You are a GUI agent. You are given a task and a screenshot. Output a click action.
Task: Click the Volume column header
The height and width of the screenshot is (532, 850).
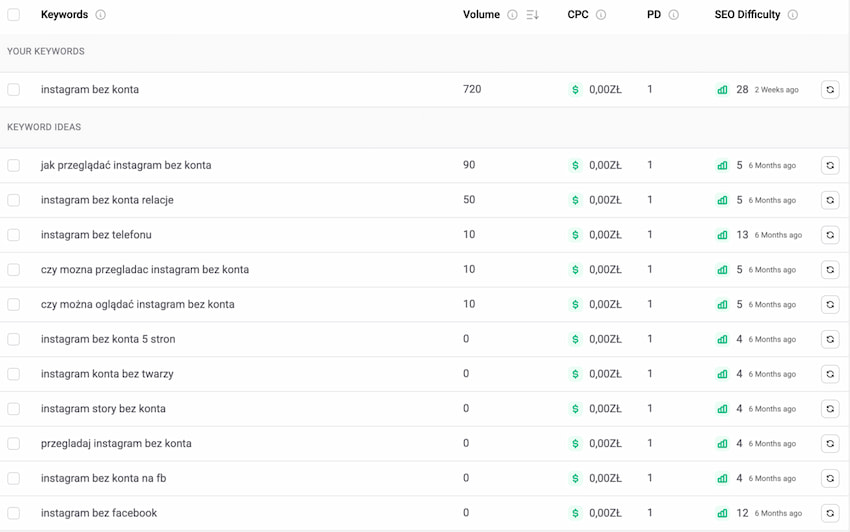pos(481,15)
